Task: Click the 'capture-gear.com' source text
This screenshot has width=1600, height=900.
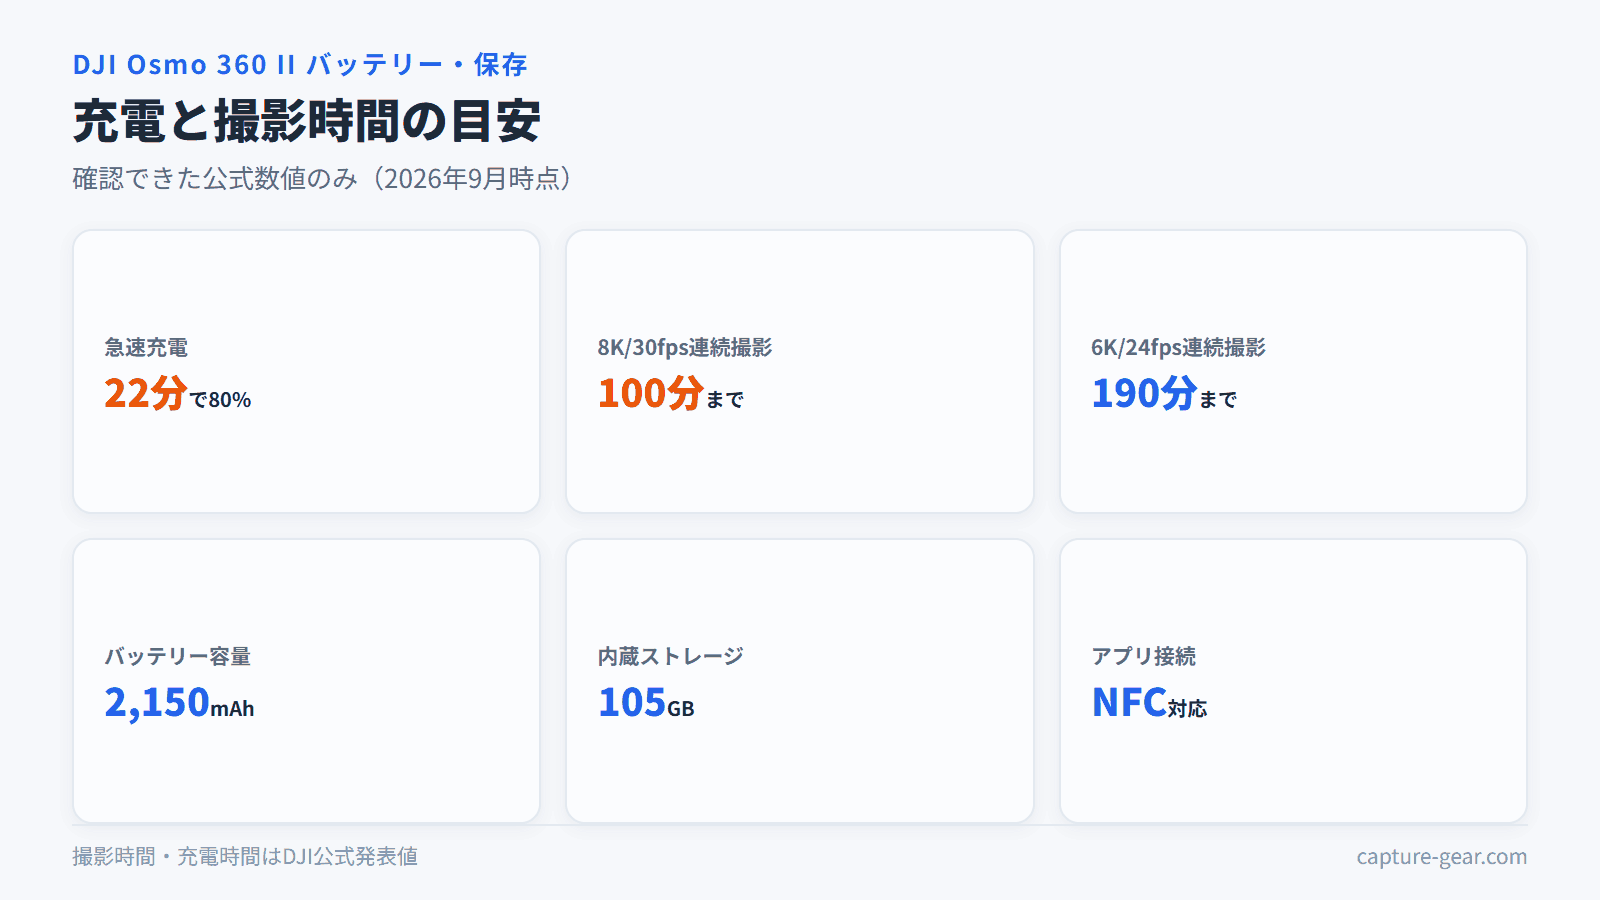Action: point(1442,857)
